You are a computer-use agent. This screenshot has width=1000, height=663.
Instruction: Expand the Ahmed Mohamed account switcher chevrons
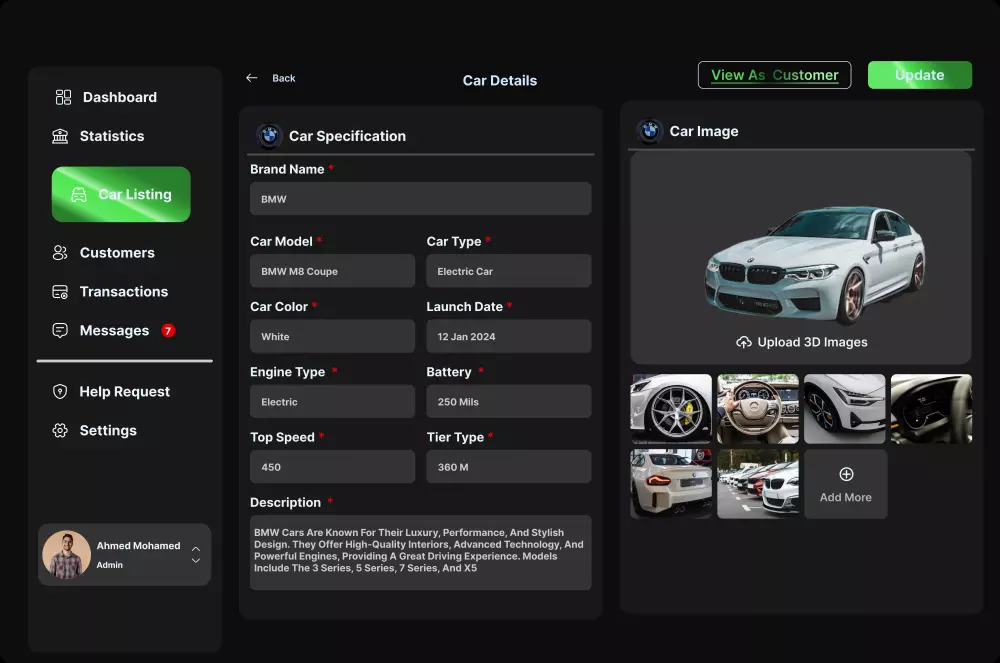(196, 555)
